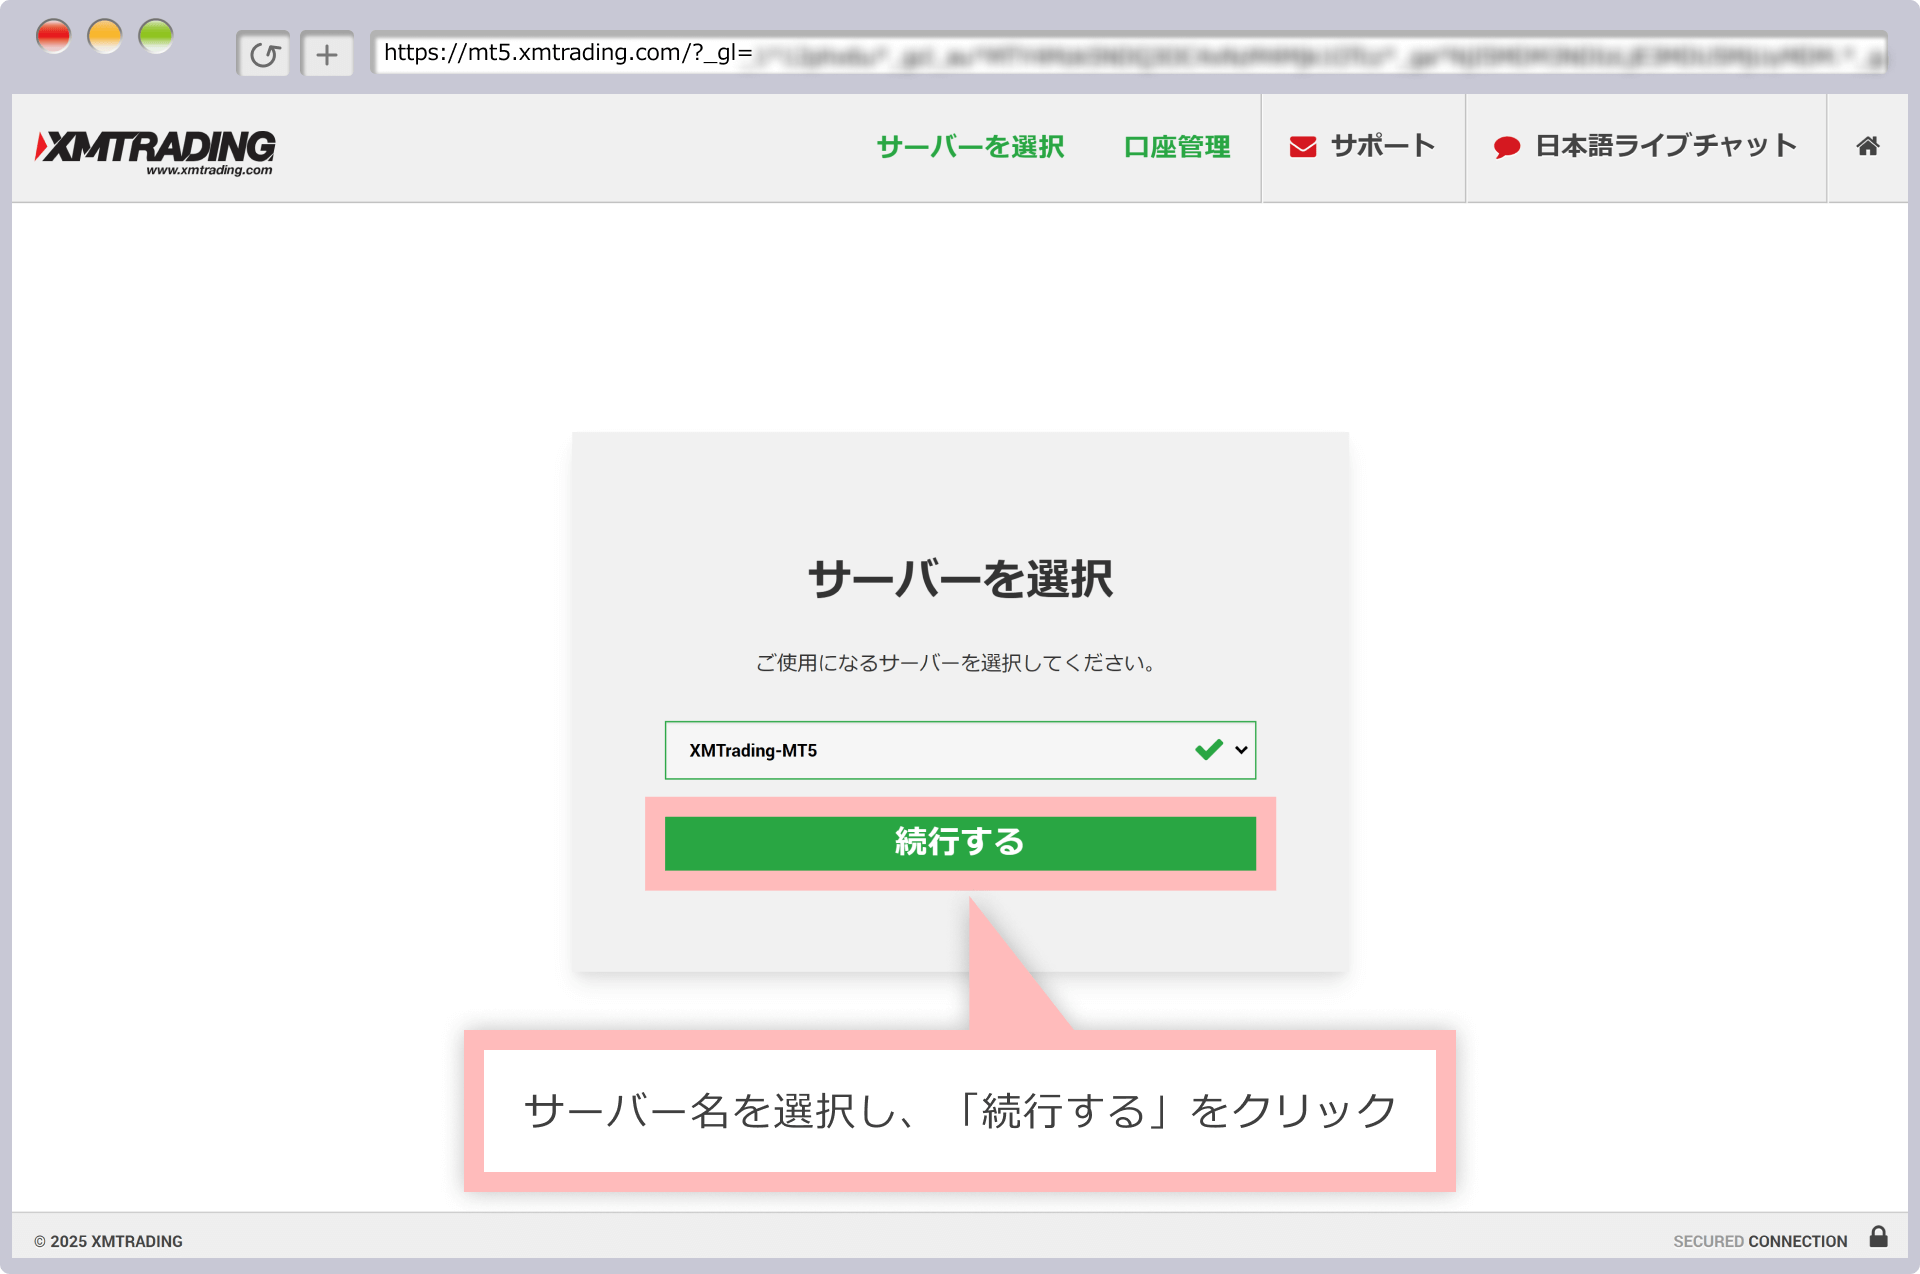Click the red window close button
1920x1274 pixels.
point(53,36)
